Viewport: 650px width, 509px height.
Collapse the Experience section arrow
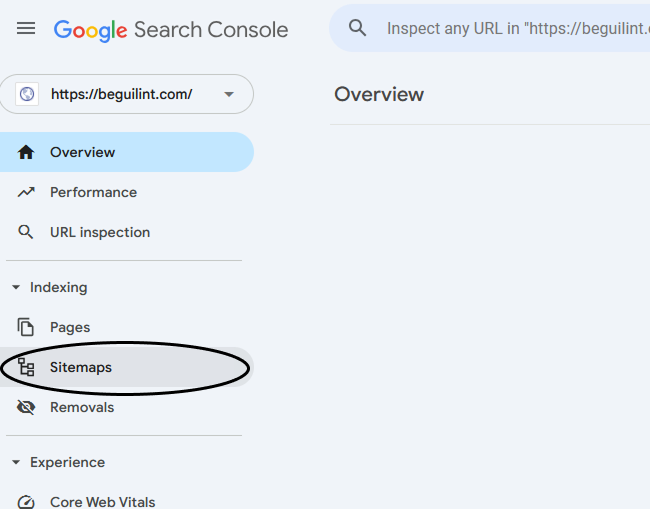[16, 462]
